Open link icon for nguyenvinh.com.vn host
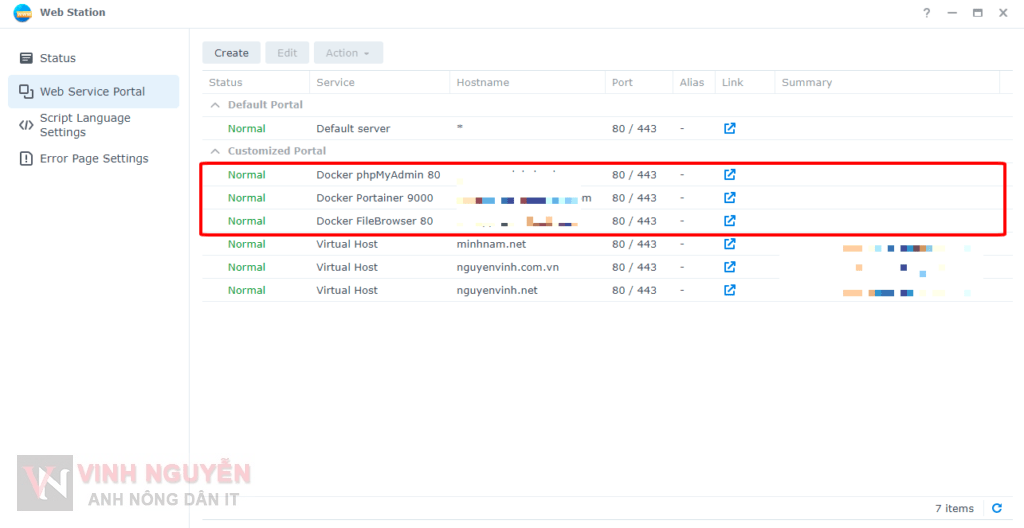 click(730, 267)
